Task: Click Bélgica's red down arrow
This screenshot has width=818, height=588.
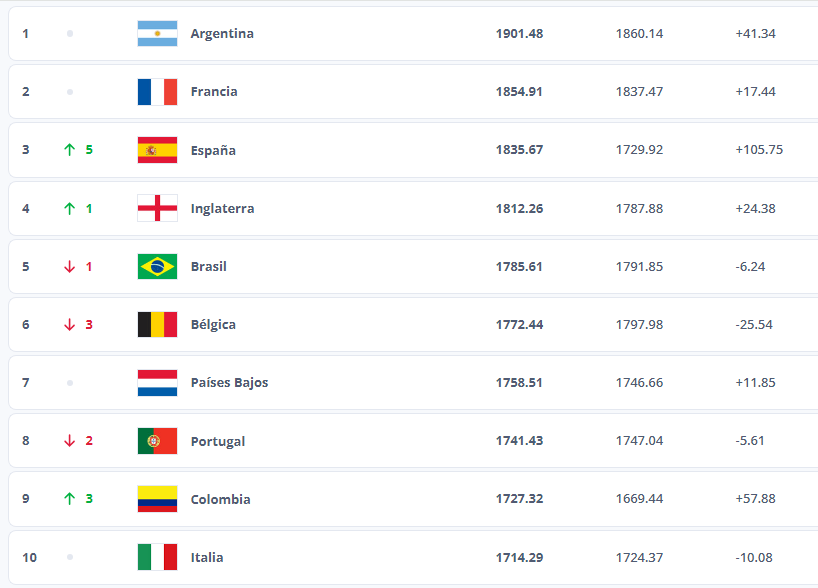Action: [69, 325]
